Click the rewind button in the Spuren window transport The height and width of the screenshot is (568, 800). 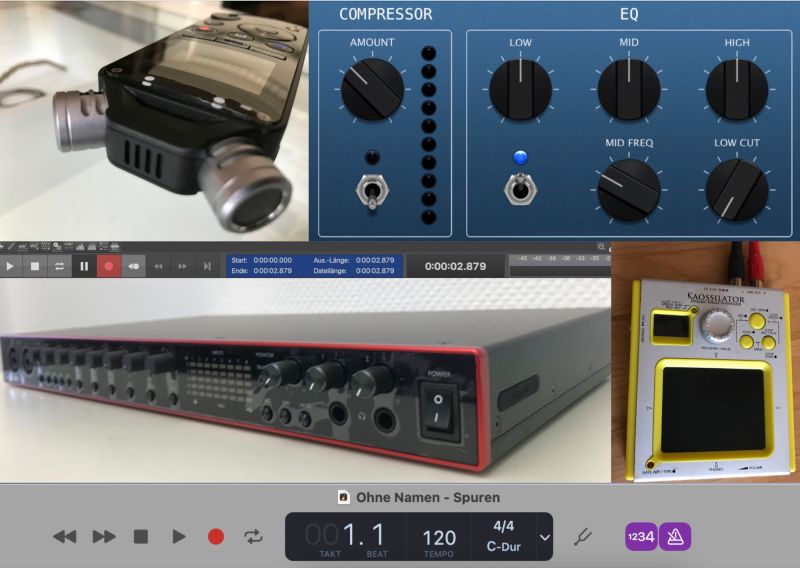pyautogui.click(x=65, y=537)
